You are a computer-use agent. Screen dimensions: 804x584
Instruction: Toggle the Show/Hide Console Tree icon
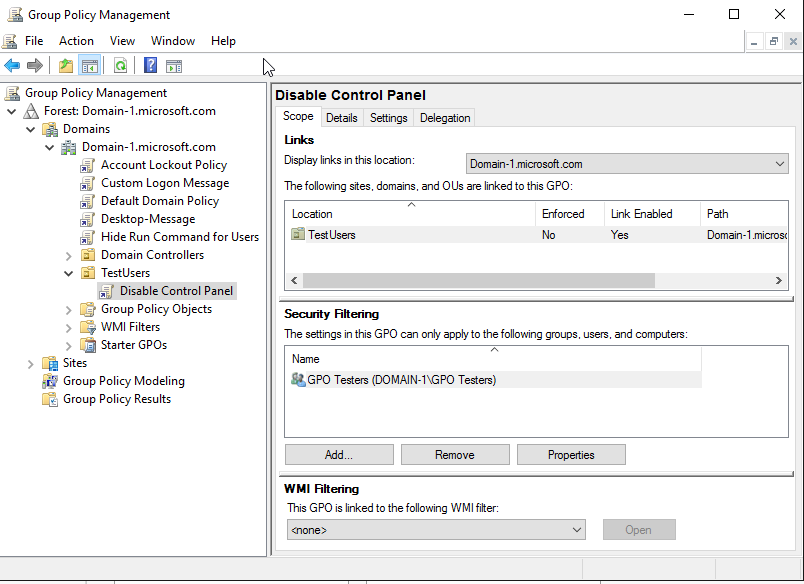(89, 66)
